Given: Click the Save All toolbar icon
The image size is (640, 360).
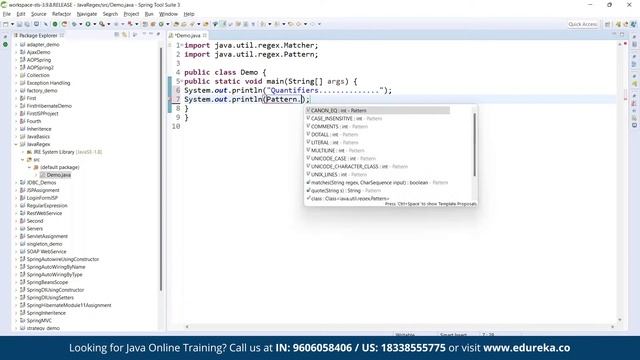Looking at the screenshot, I should (x=27, y=24).
